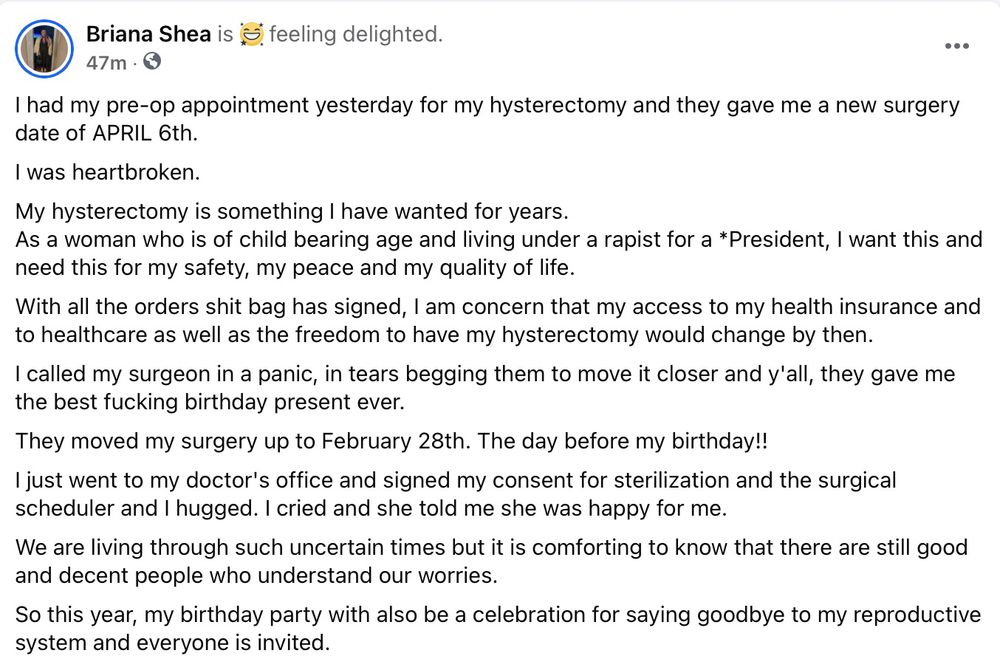Click the 'feeling delighted.' status text

356,34
